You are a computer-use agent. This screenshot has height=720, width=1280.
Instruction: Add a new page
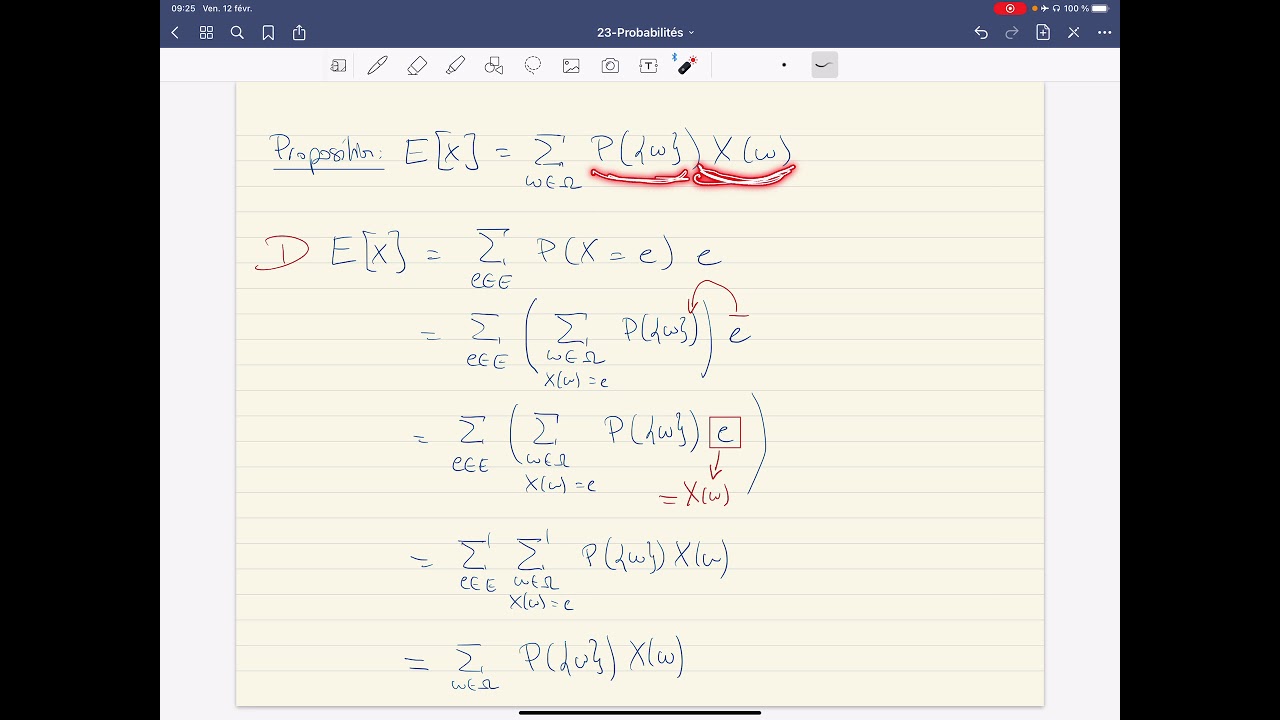point(1043,33)
